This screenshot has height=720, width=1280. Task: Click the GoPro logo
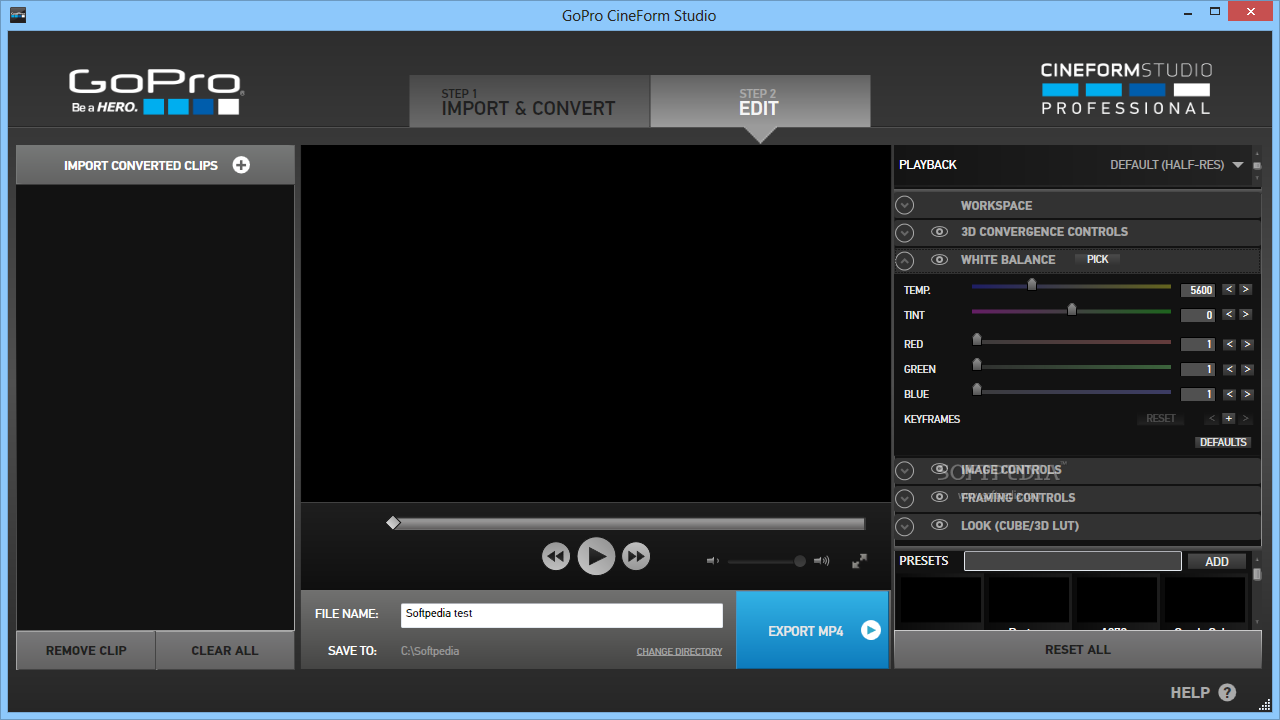[155, 92]
